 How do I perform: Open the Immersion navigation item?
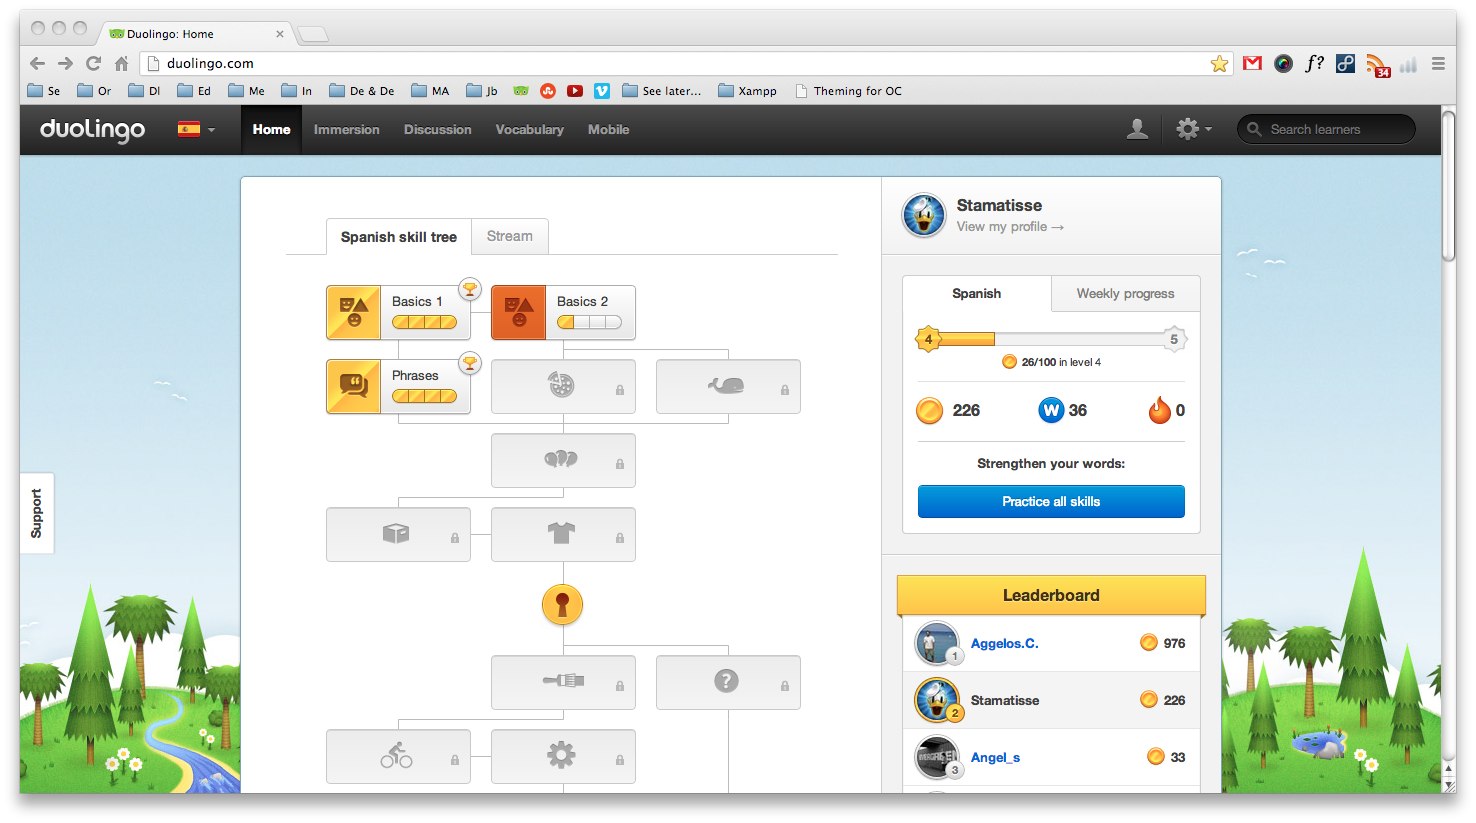tap(346, 129)
